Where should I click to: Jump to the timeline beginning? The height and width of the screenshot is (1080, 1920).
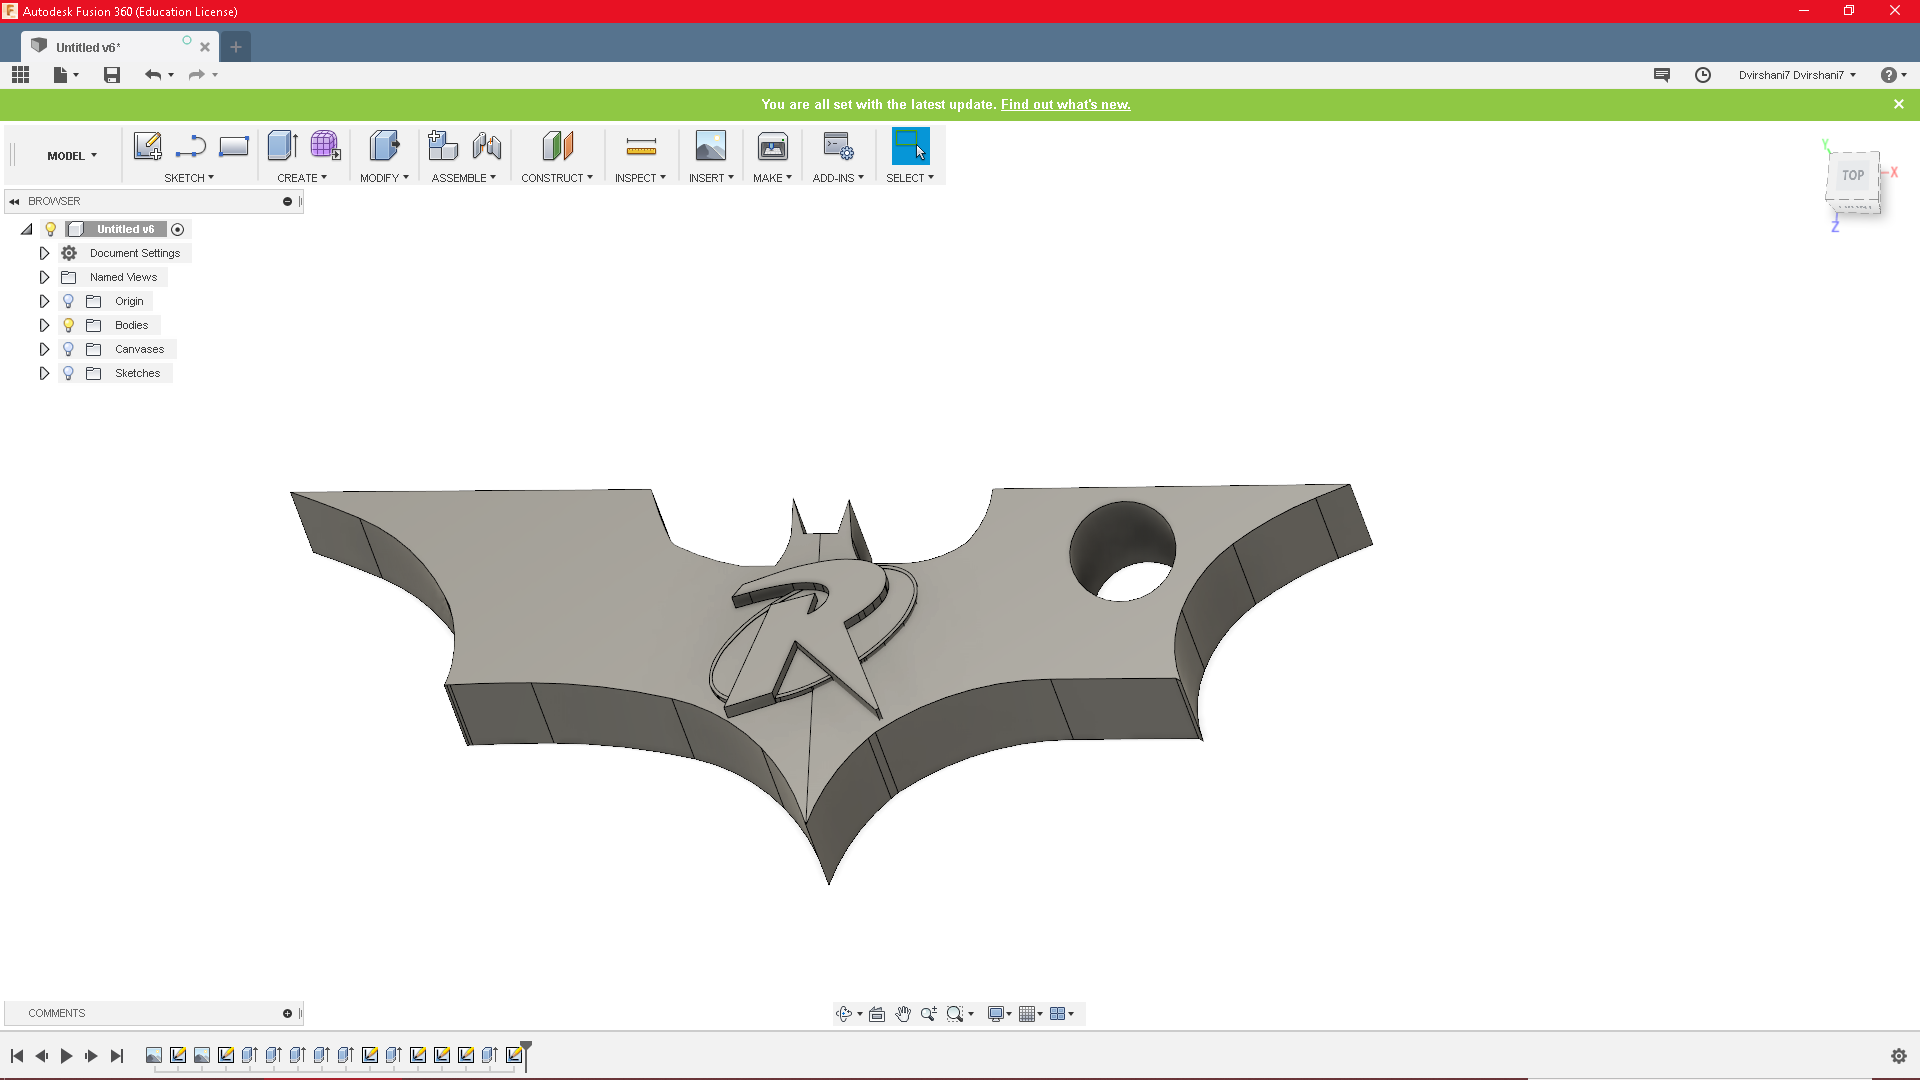tap(17, 1056)
